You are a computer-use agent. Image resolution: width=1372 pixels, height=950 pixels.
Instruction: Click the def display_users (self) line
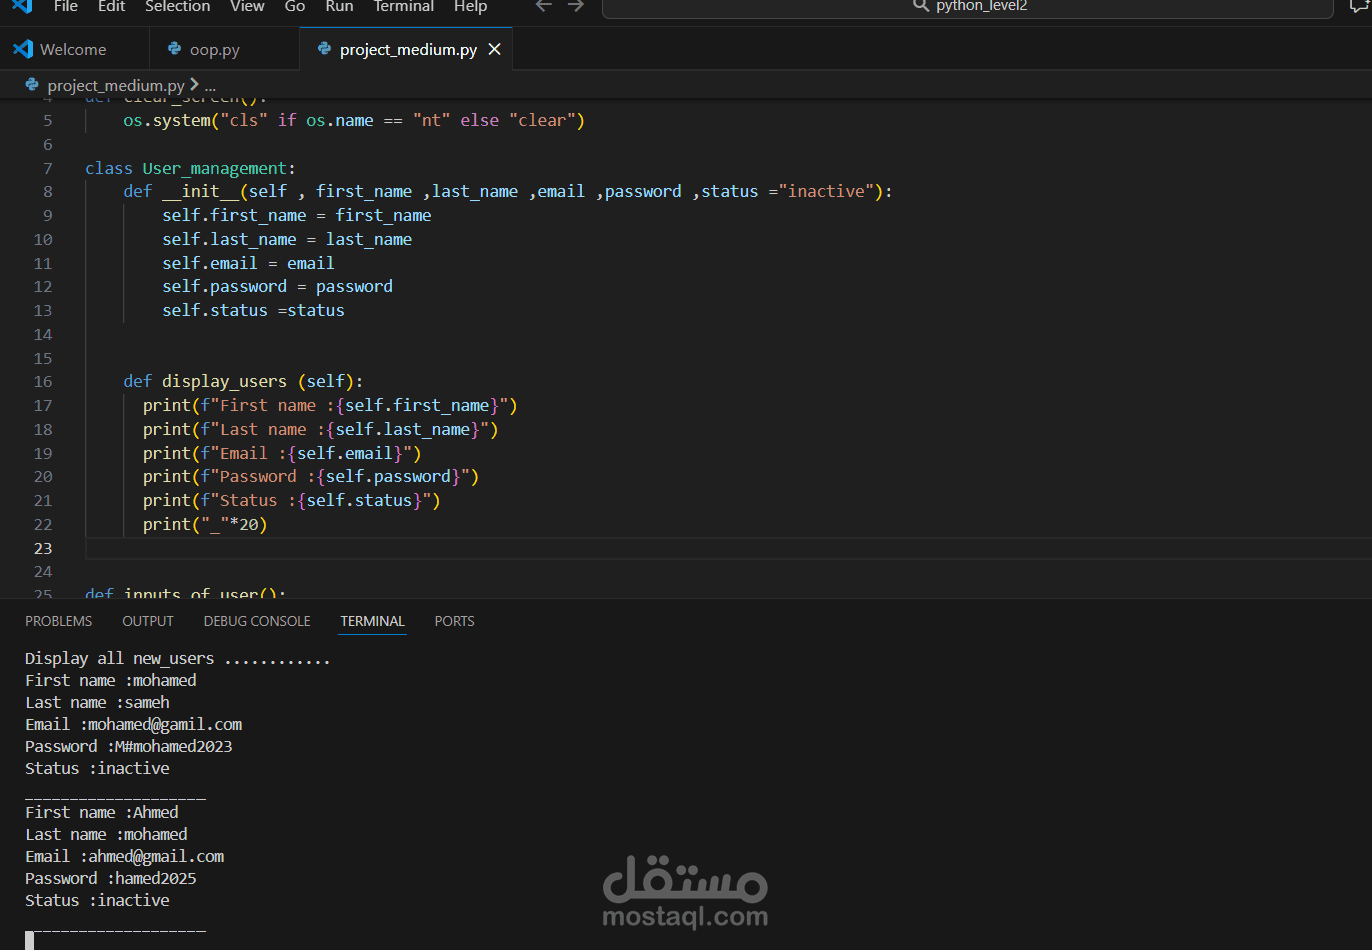[x=243, y=381]
